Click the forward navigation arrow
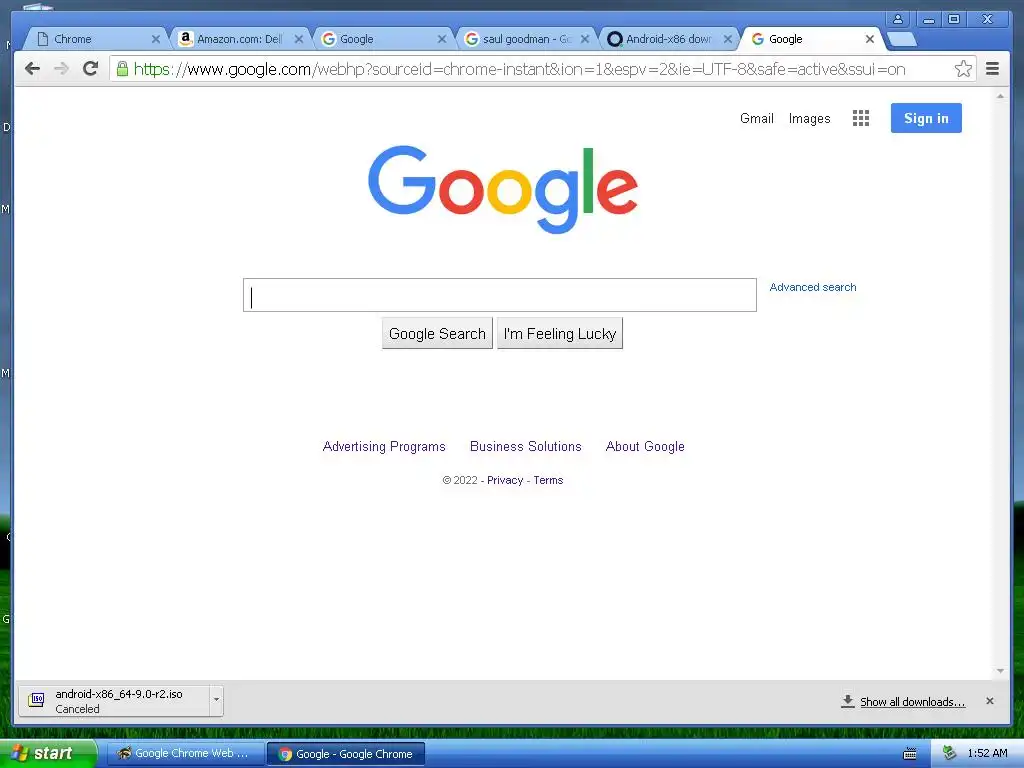1024x768 pixels. (61, 69)
